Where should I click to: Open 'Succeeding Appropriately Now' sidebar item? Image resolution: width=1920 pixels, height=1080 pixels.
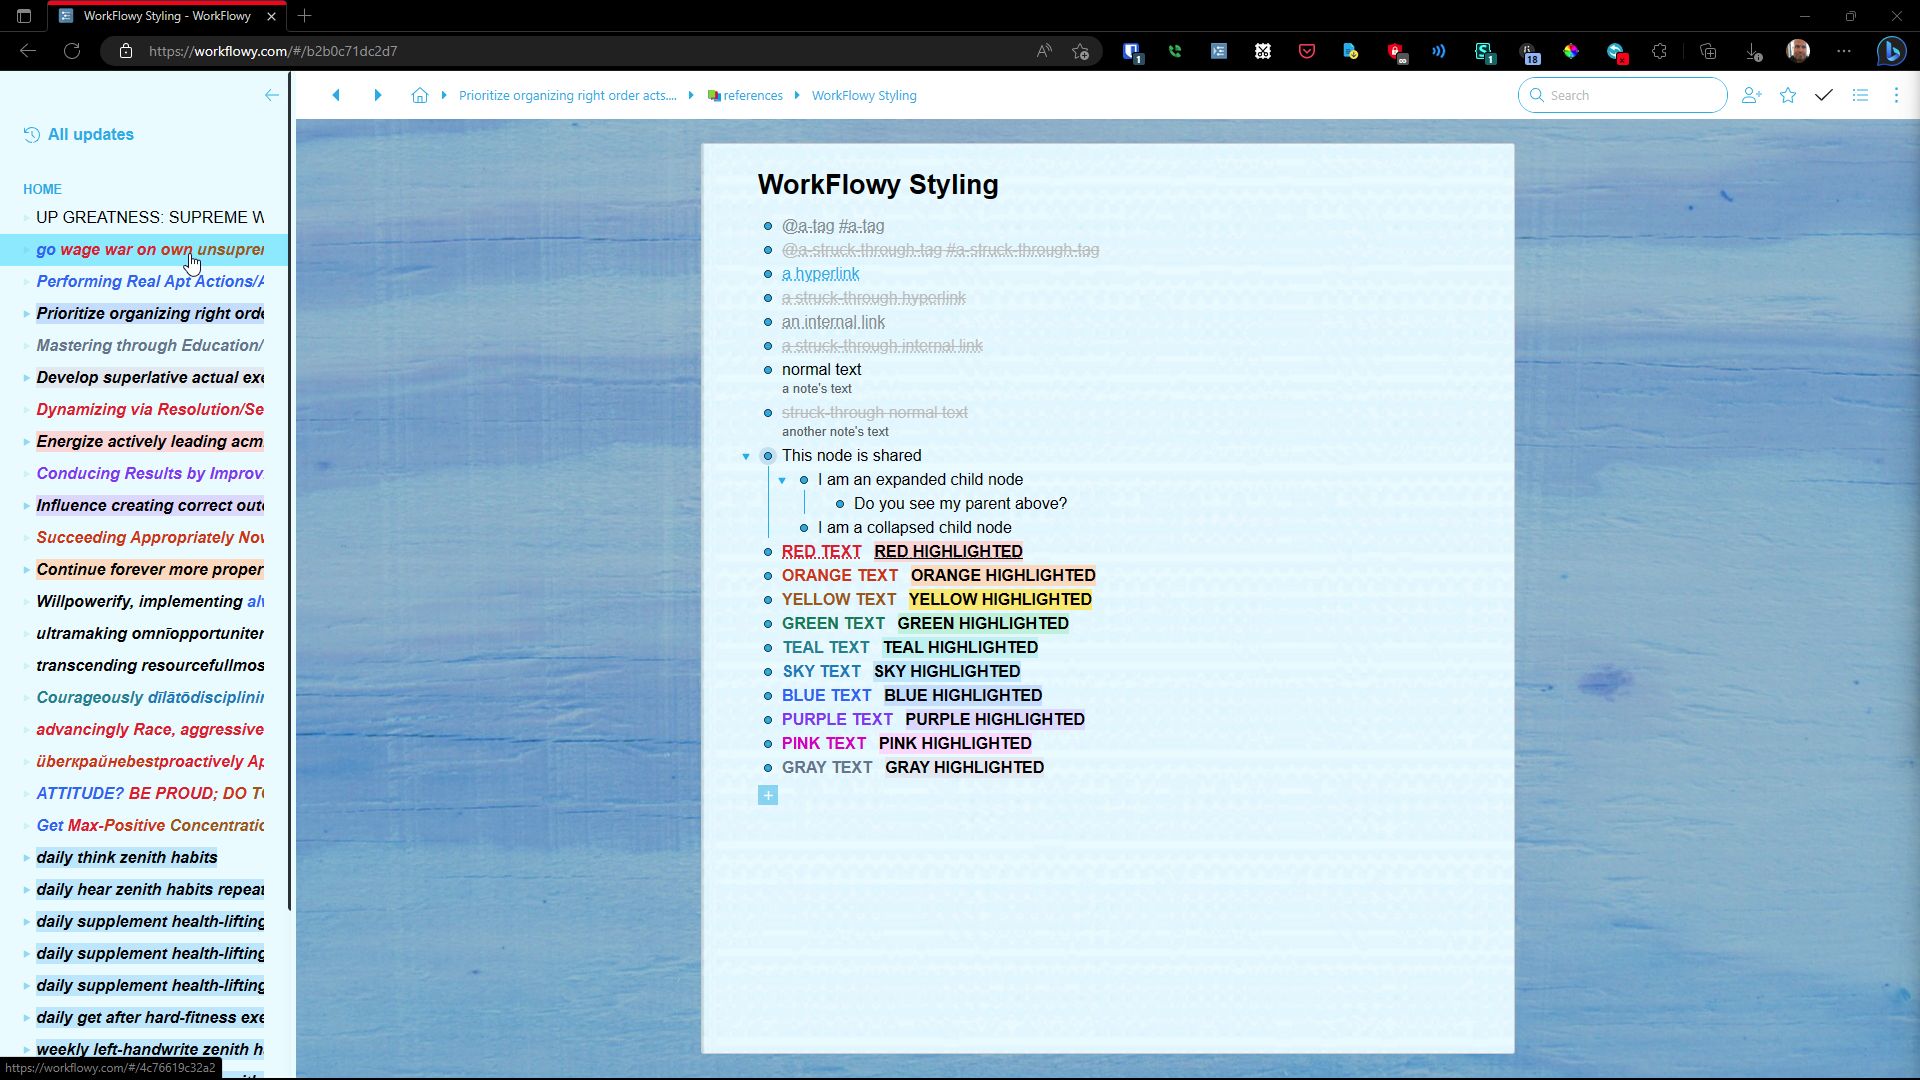tap(150, 538)
